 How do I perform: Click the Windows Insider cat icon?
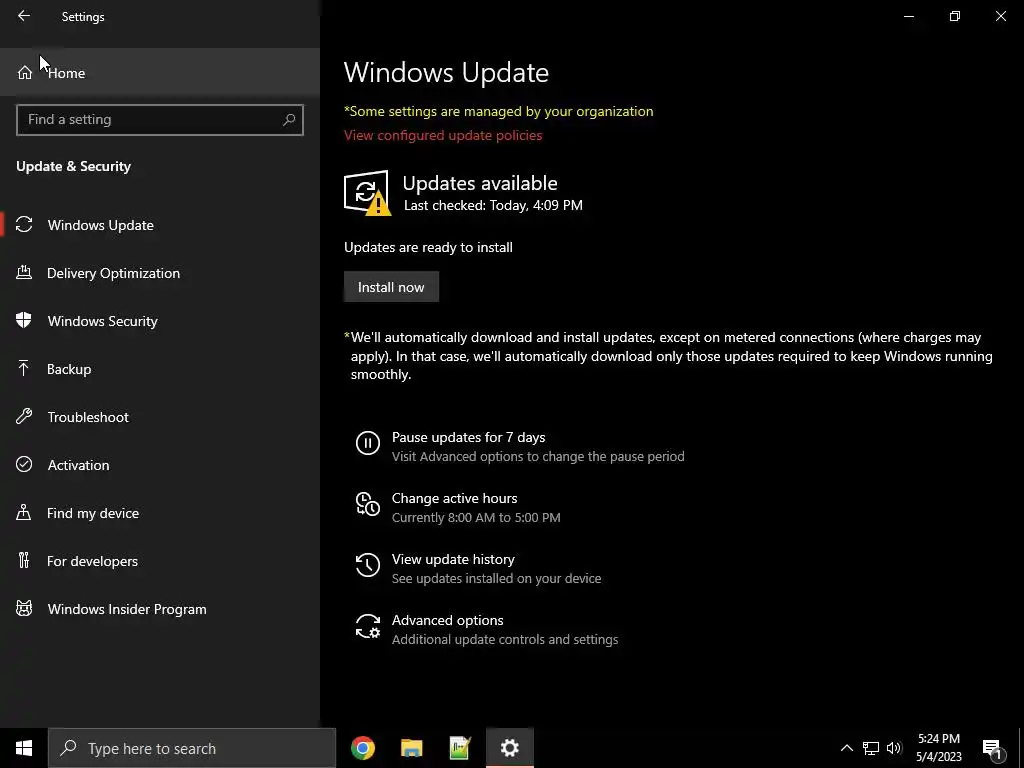tap(24, 609)
